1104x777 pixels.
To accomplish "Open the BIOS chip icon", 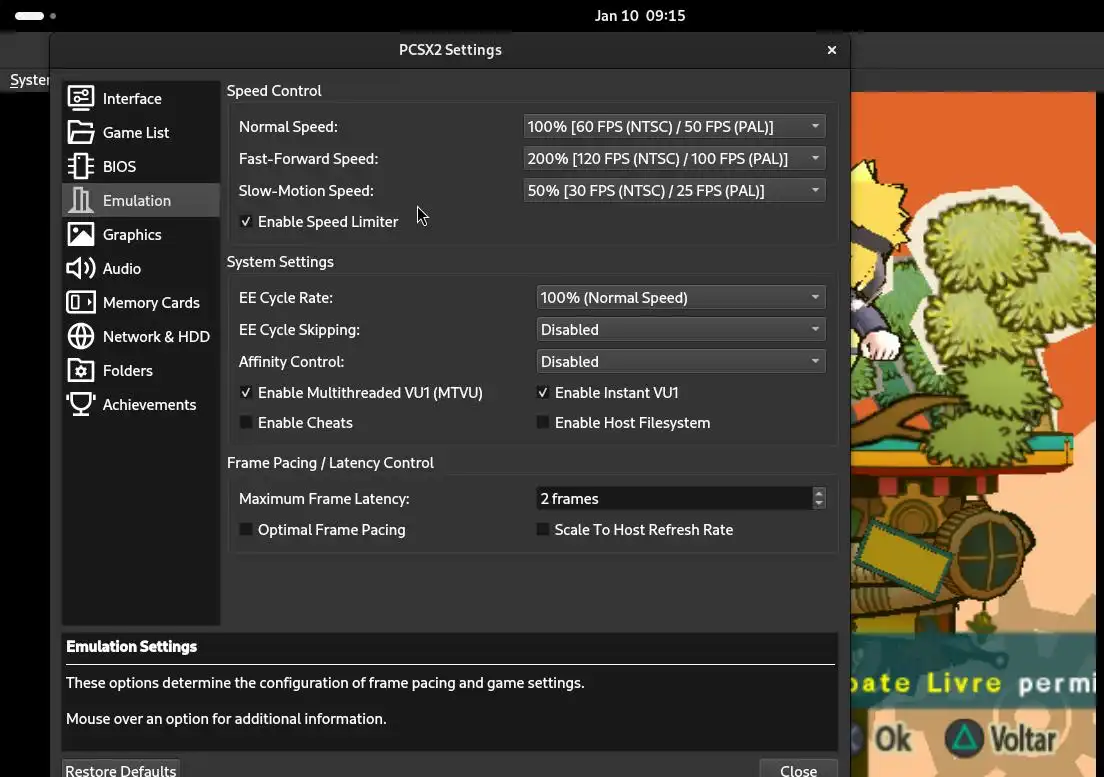I will coord(80,166).
